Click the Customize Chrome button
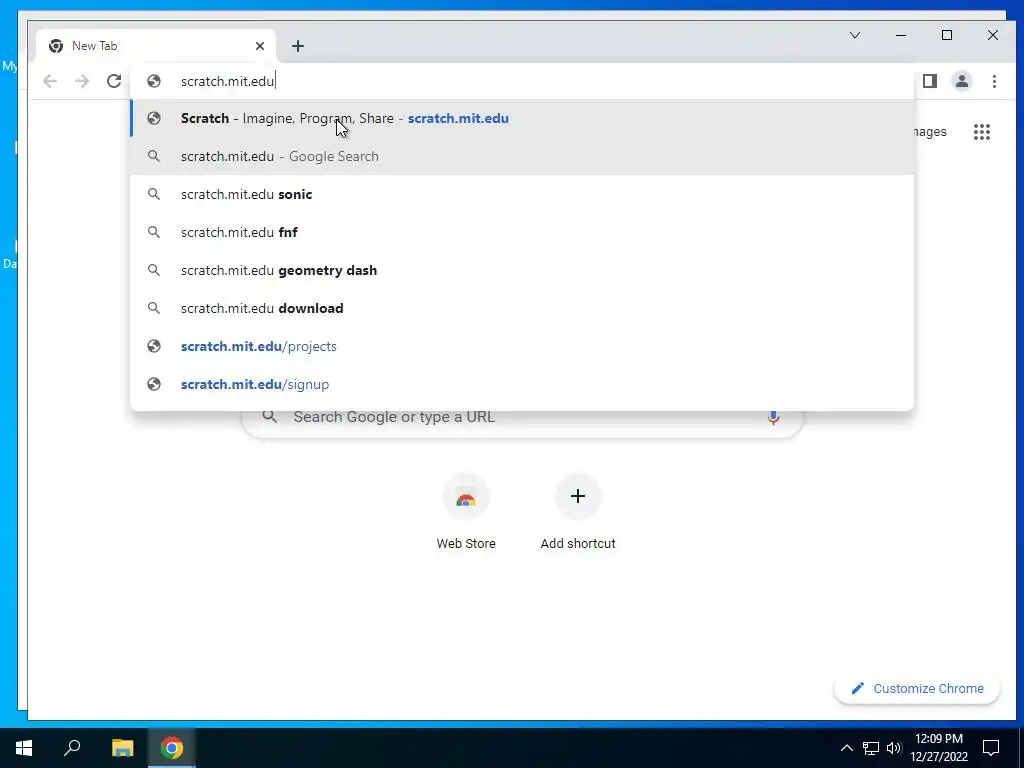This screenshot has width=1024, height=768. click(917, 688)
